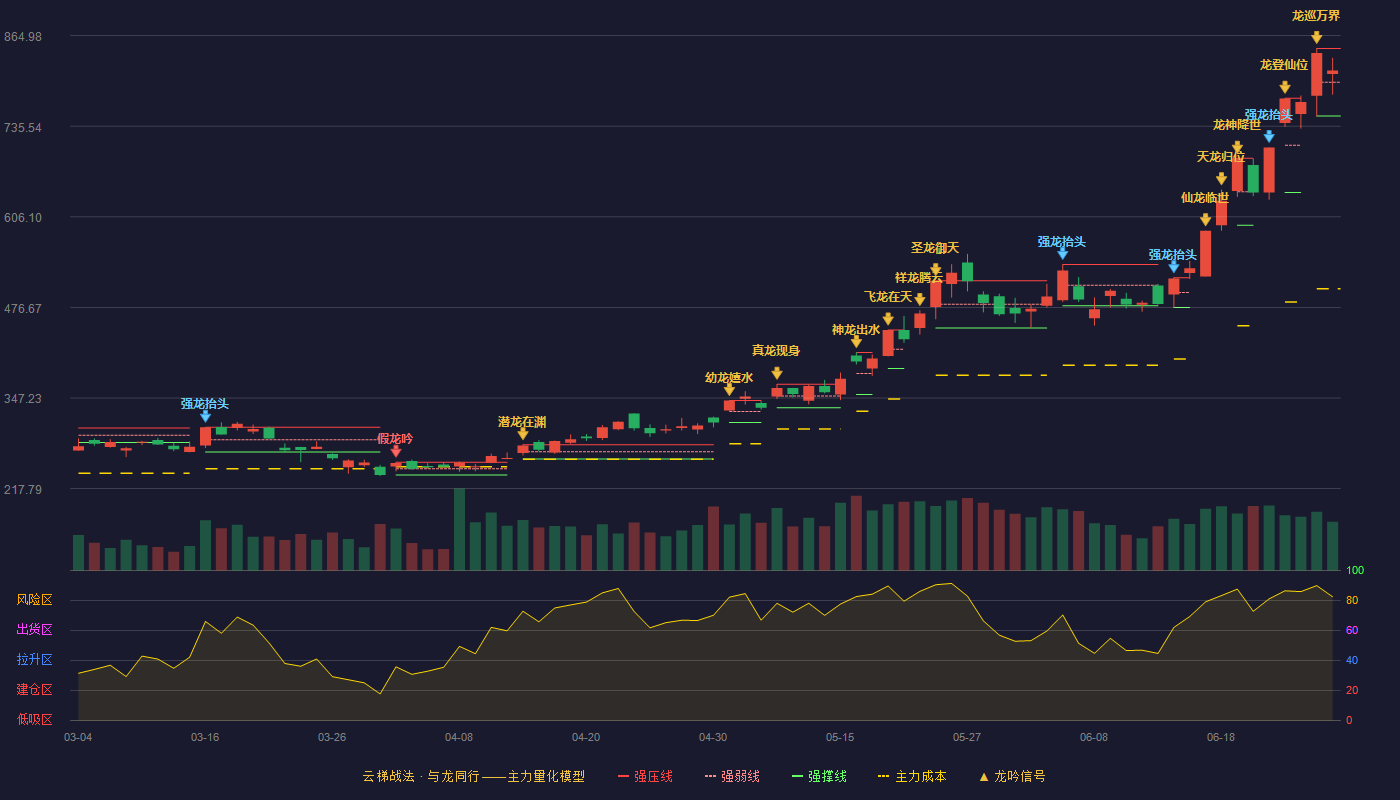This screenshot has height=800, width=1400.
Task: Click the 04-30 date axis label
Action: click(x=713, y=737)
